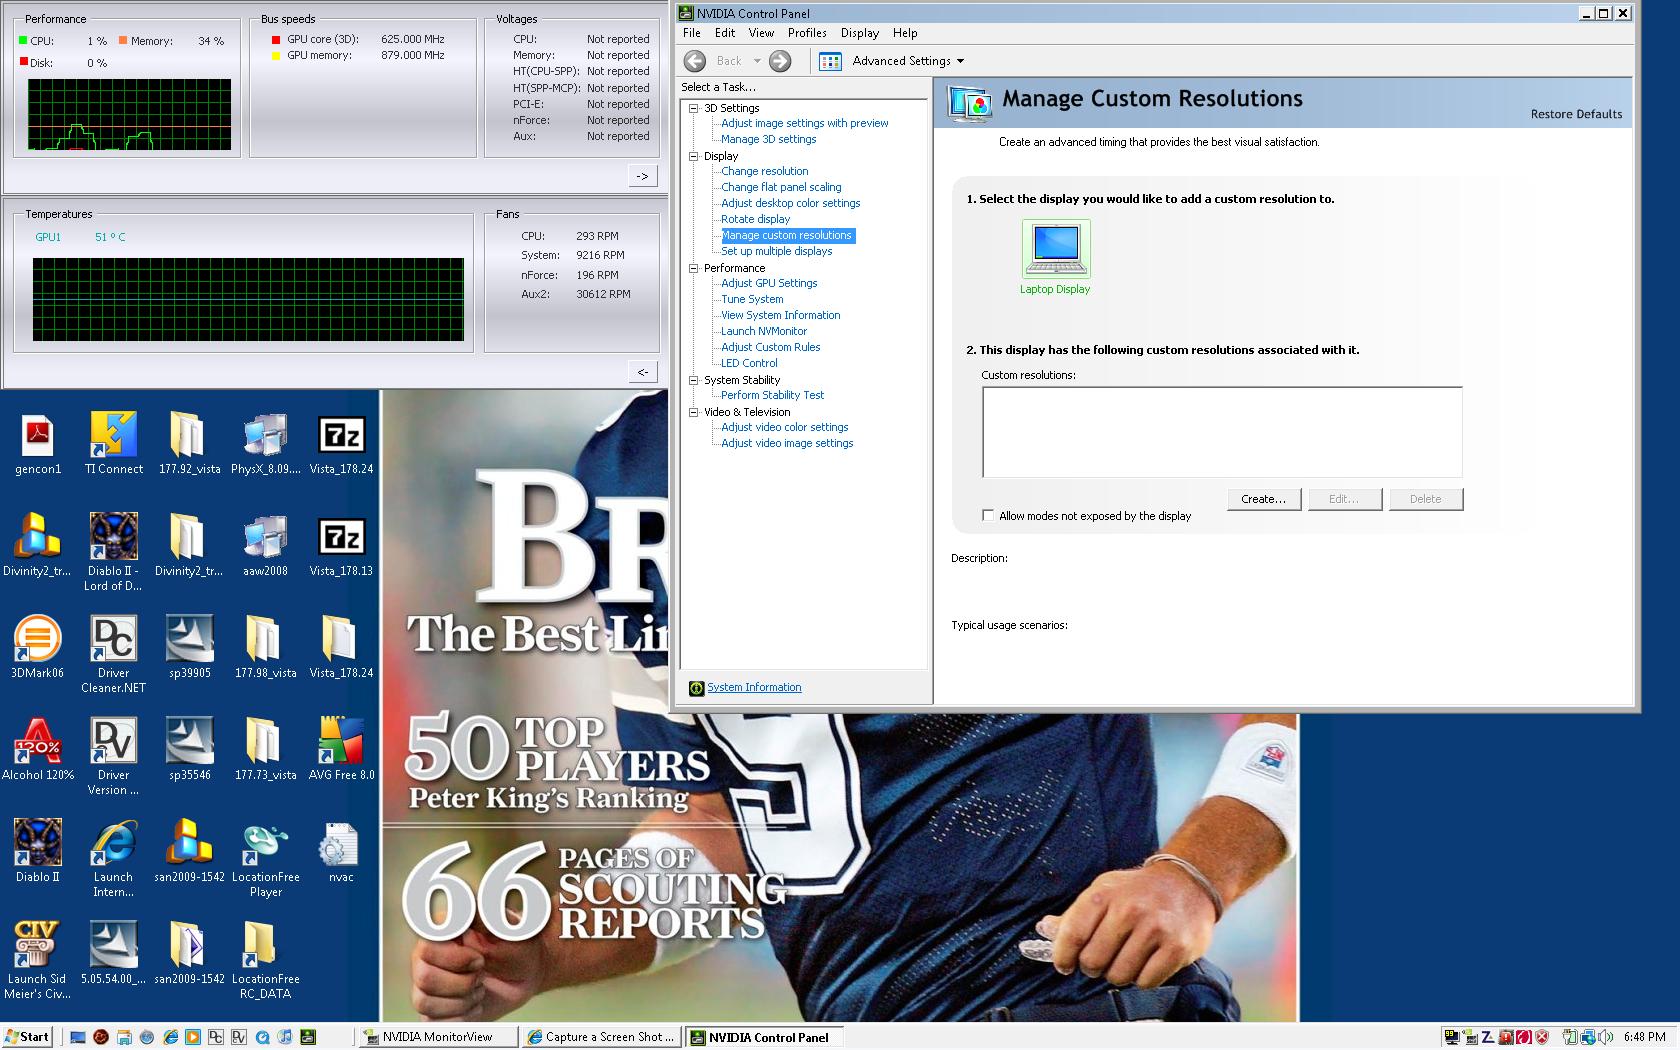This screenshot has width=1680, height=1050.
Task: Click the Create... button
Action: [1264, 499]
